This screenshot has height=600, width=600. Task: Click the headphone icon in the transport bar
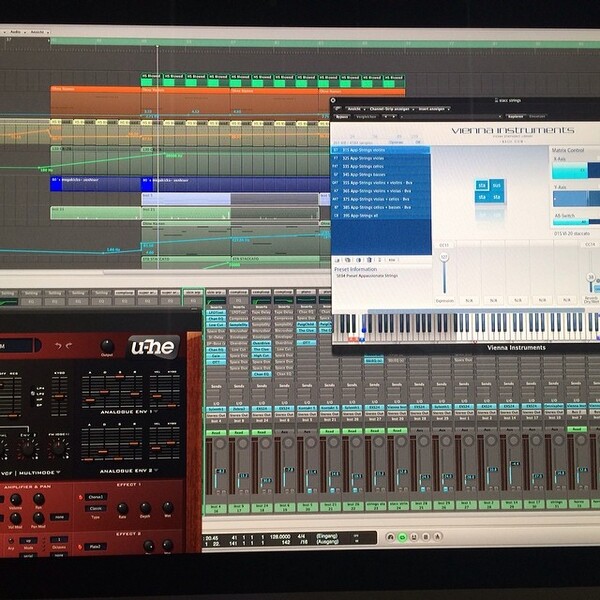[x=390, y=537]
